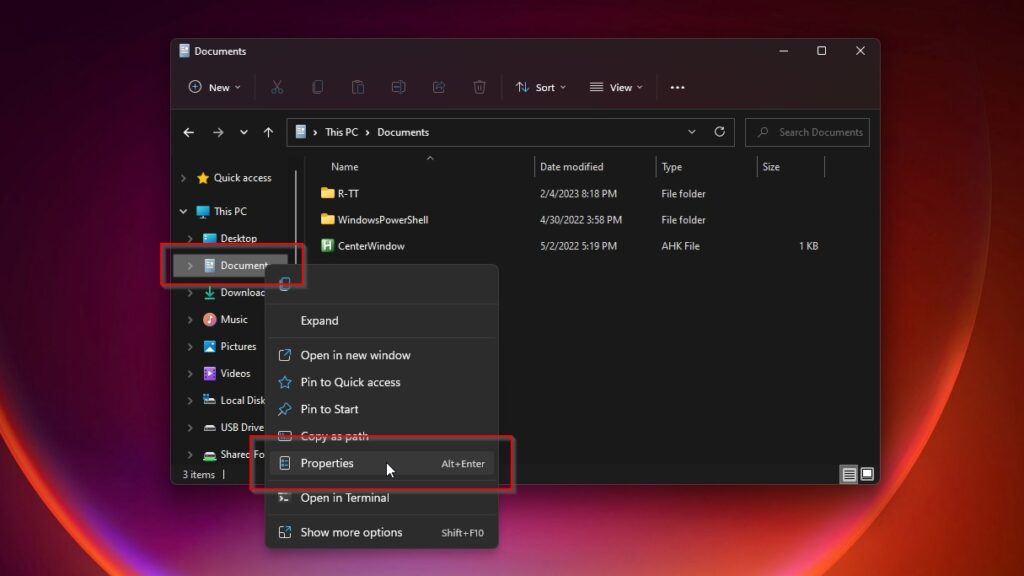
Task: Expand the Pictures tree node chevron
Action: 190,347
